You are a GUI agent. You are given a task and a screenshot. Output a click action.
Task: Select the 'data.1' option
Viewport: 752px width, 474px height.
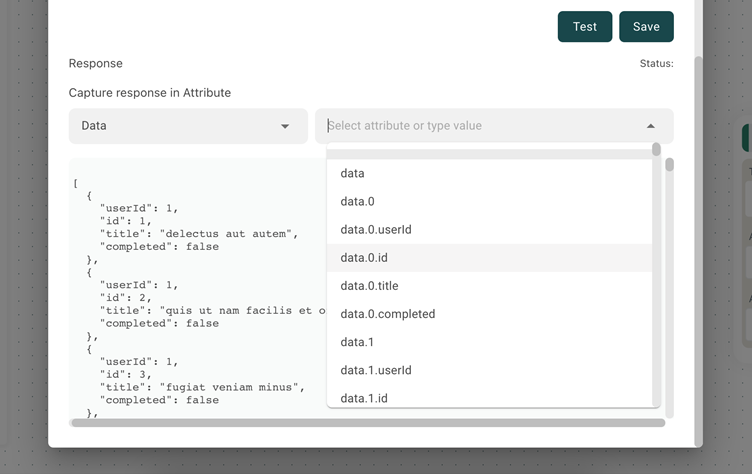click(489, 342)
